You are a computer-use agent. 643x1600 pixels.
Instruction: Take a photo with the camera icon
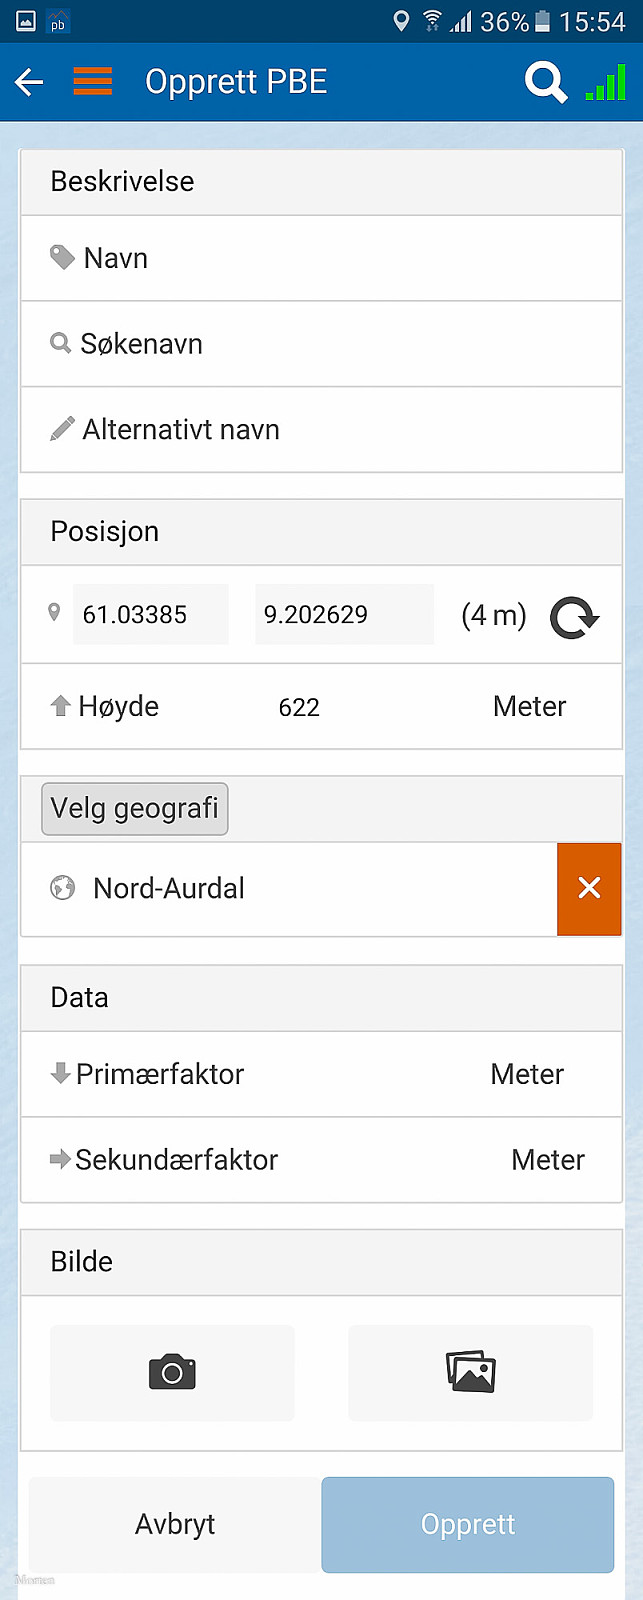[x=172, y=1373]
